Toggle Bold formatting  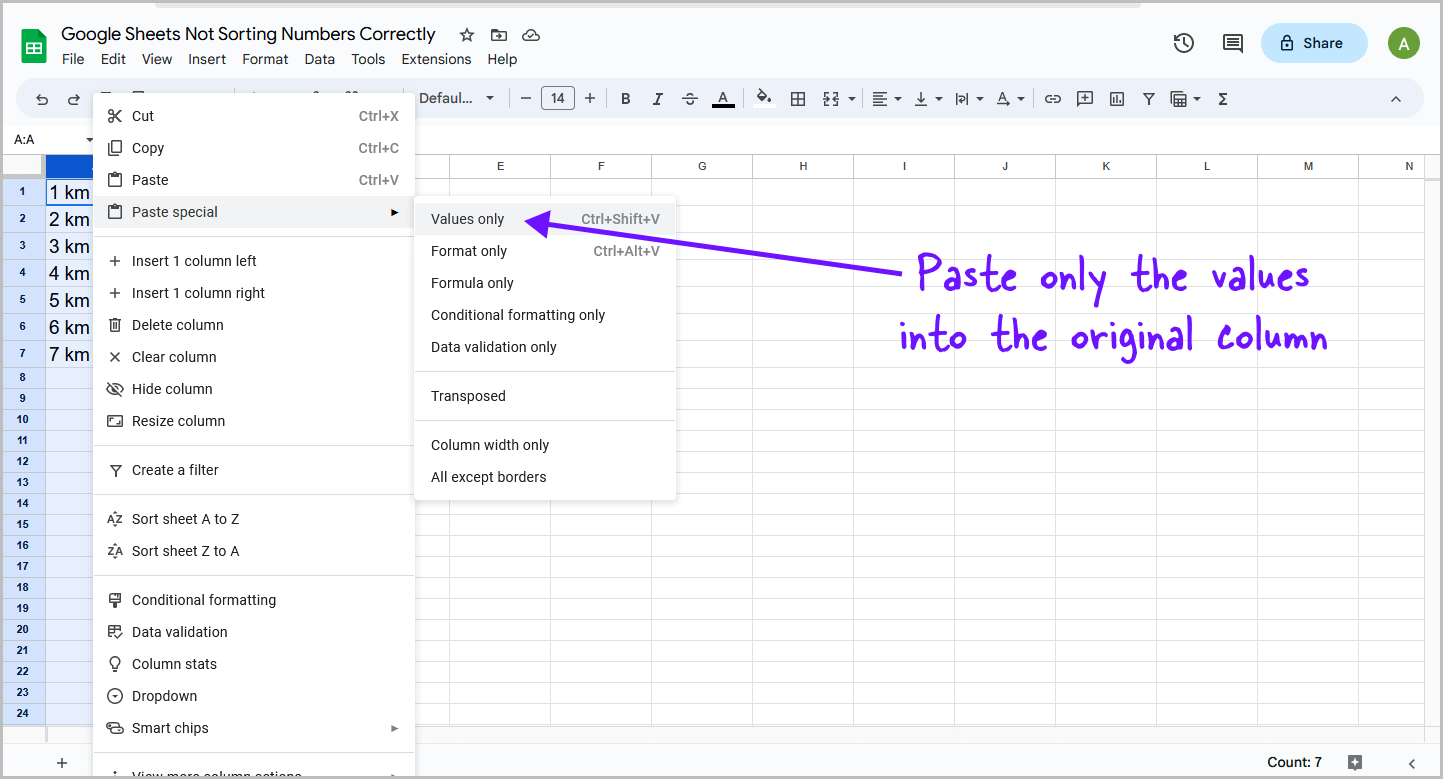click(x=626, y=99)
